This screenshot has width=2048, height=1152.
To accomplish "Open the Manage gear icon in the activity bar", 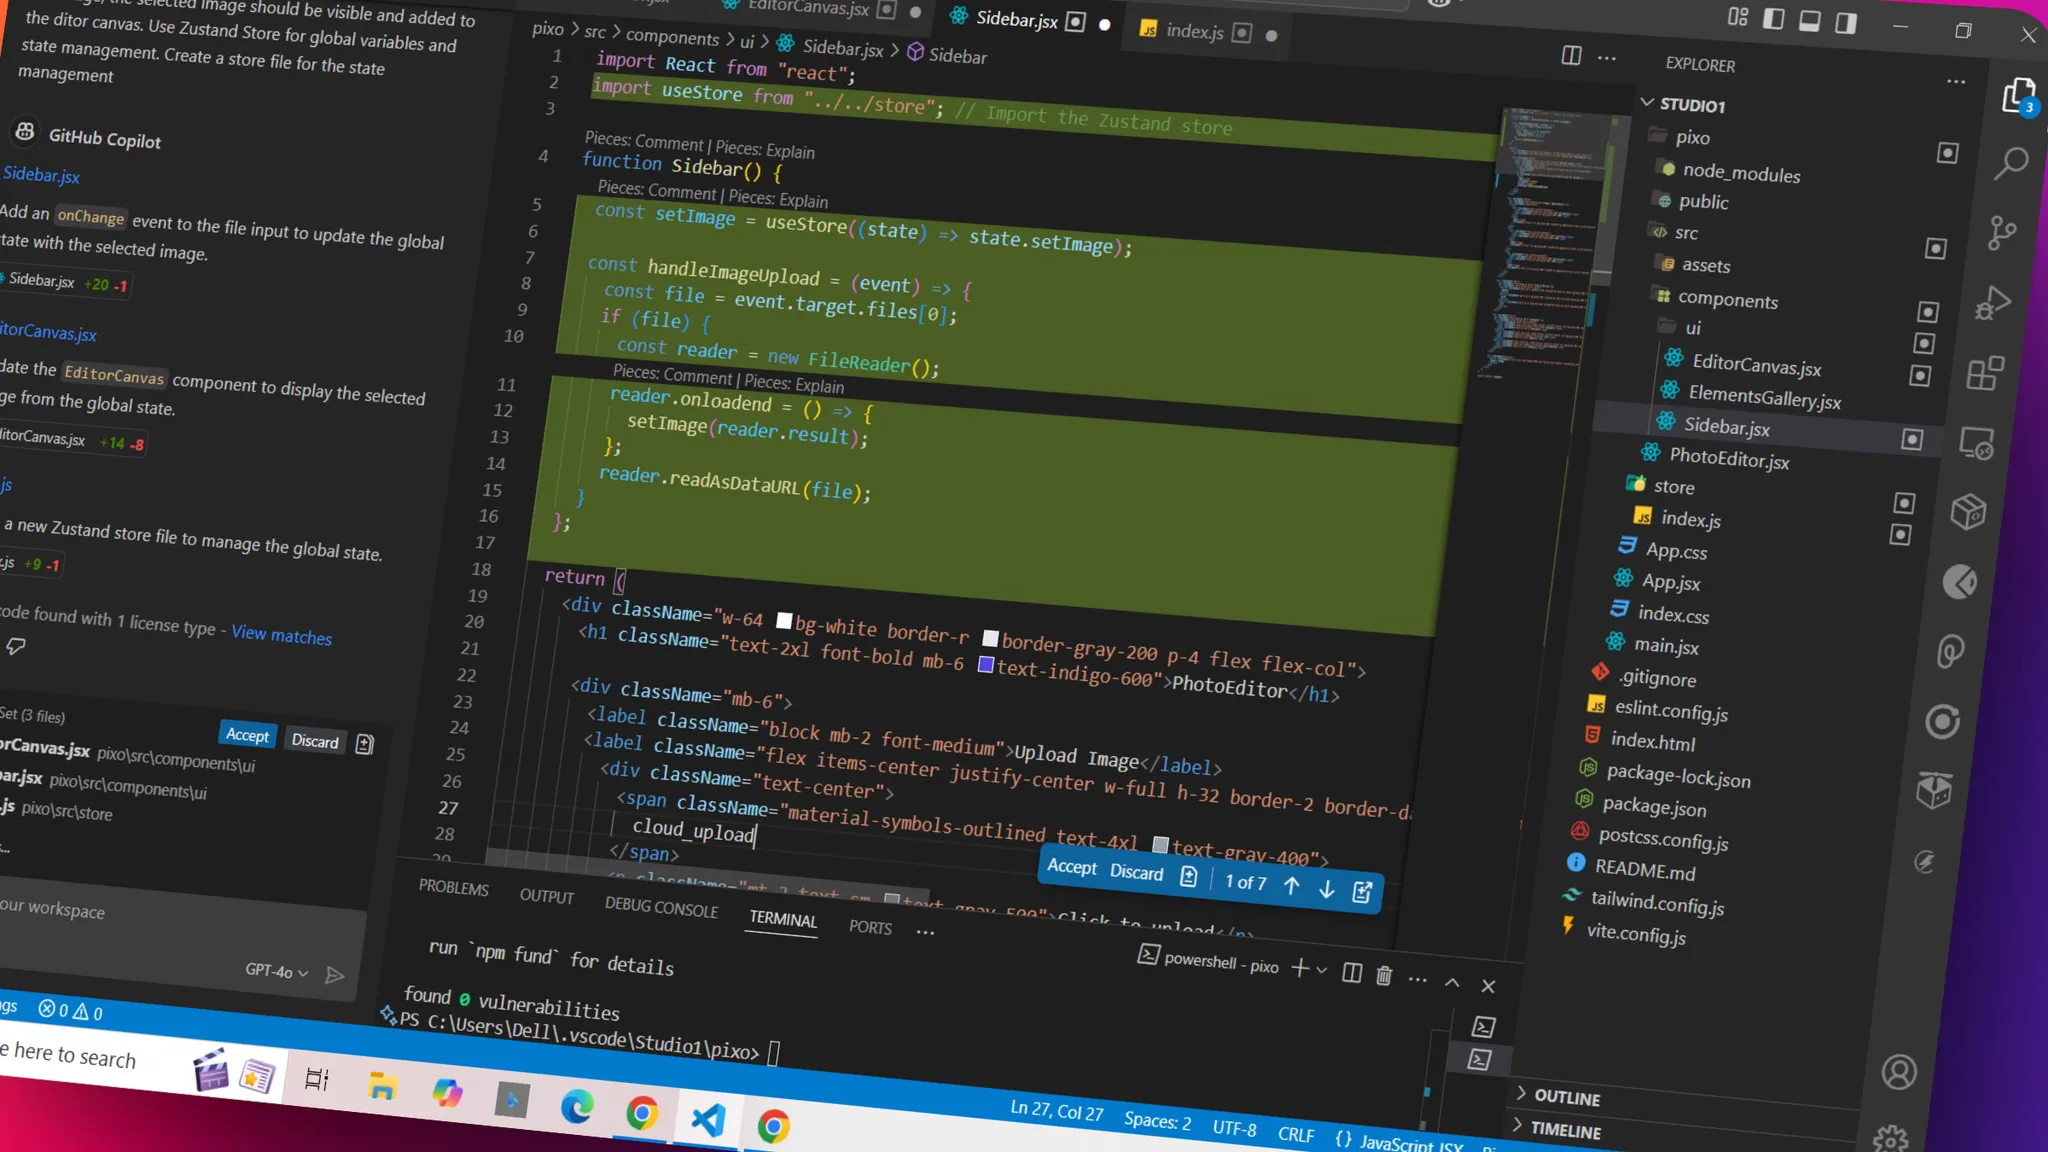I will 1890,1138.
